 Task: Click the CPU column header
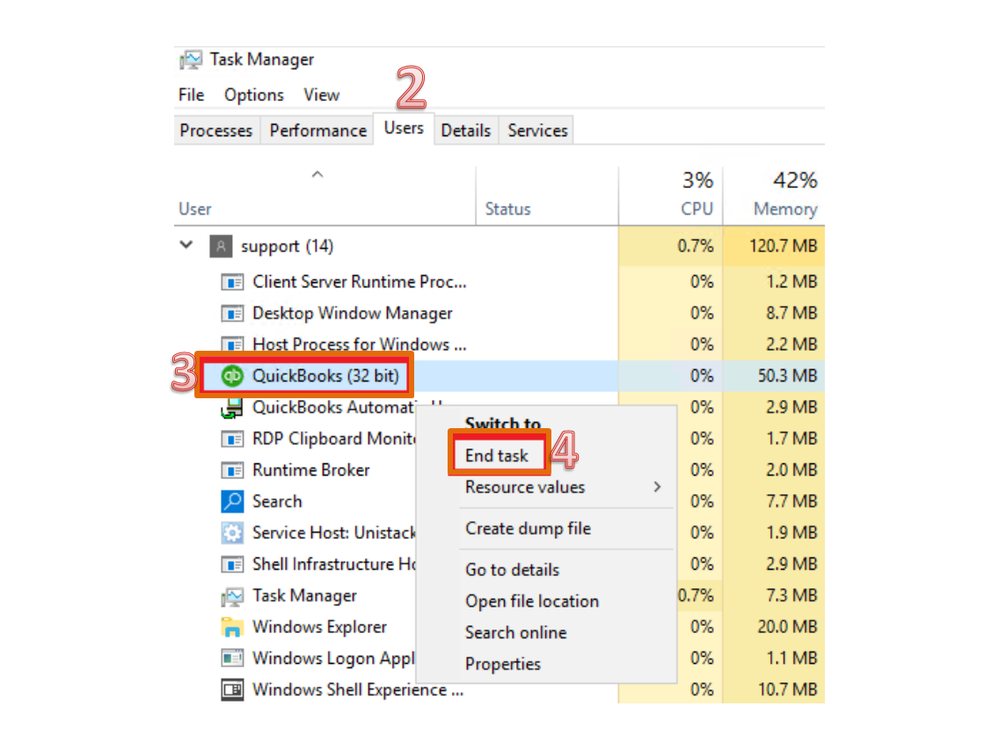696,208
